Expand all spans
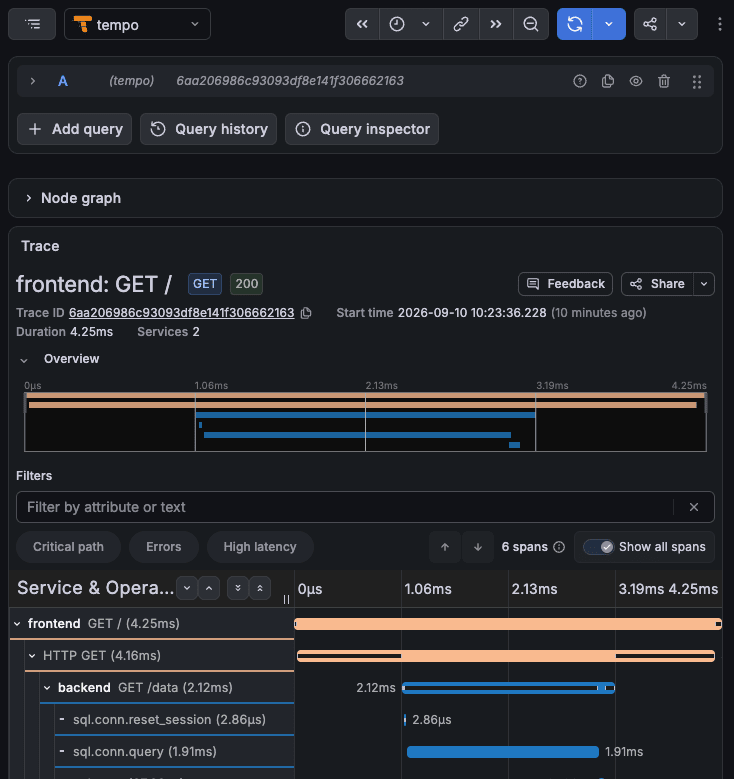 coord(238,588)
